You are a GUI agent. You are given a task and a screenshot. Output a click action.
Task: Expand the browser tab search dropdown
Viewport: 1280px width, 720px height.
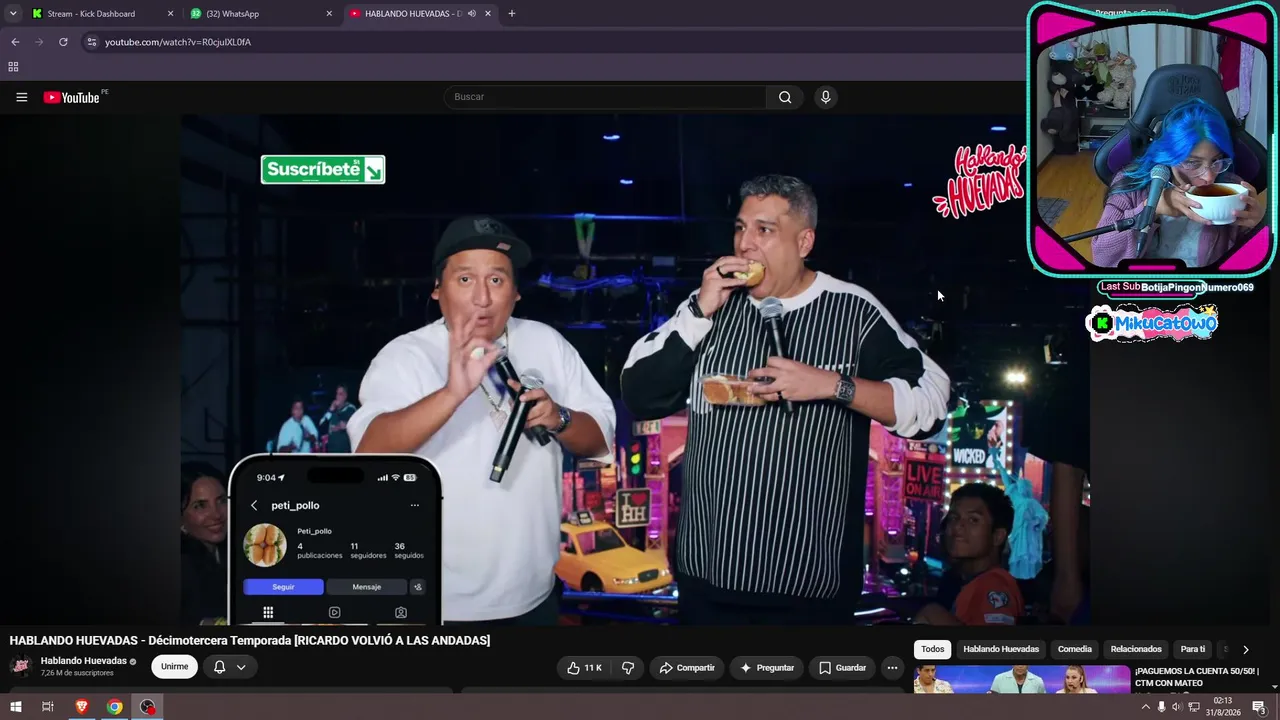coord(13,14)
